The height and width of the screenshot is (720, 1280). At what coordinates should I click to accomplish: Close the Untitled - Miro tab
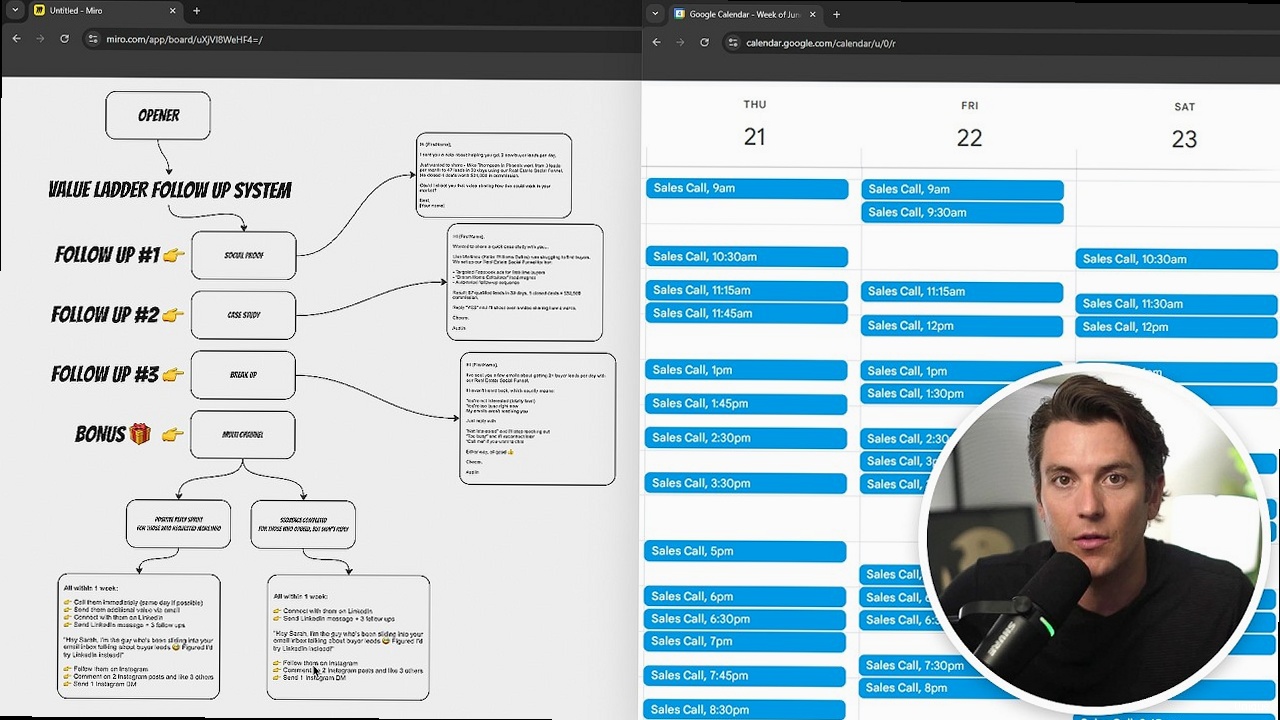tap(172, 11)
